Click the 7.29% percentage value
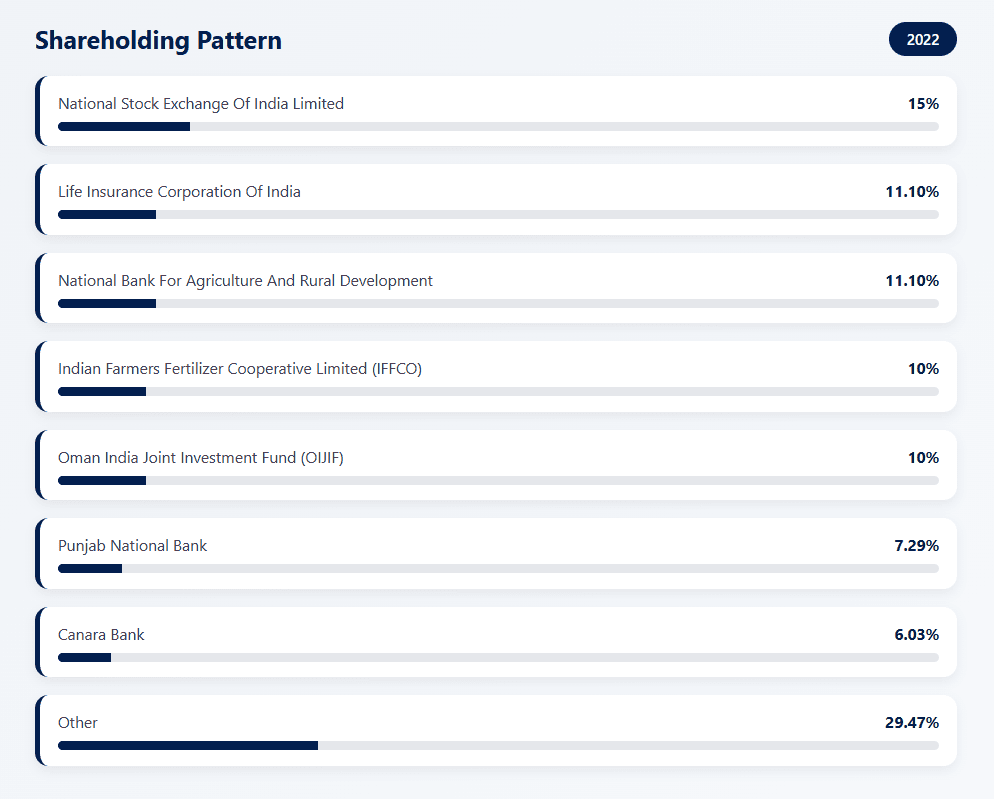 point(916,546)
